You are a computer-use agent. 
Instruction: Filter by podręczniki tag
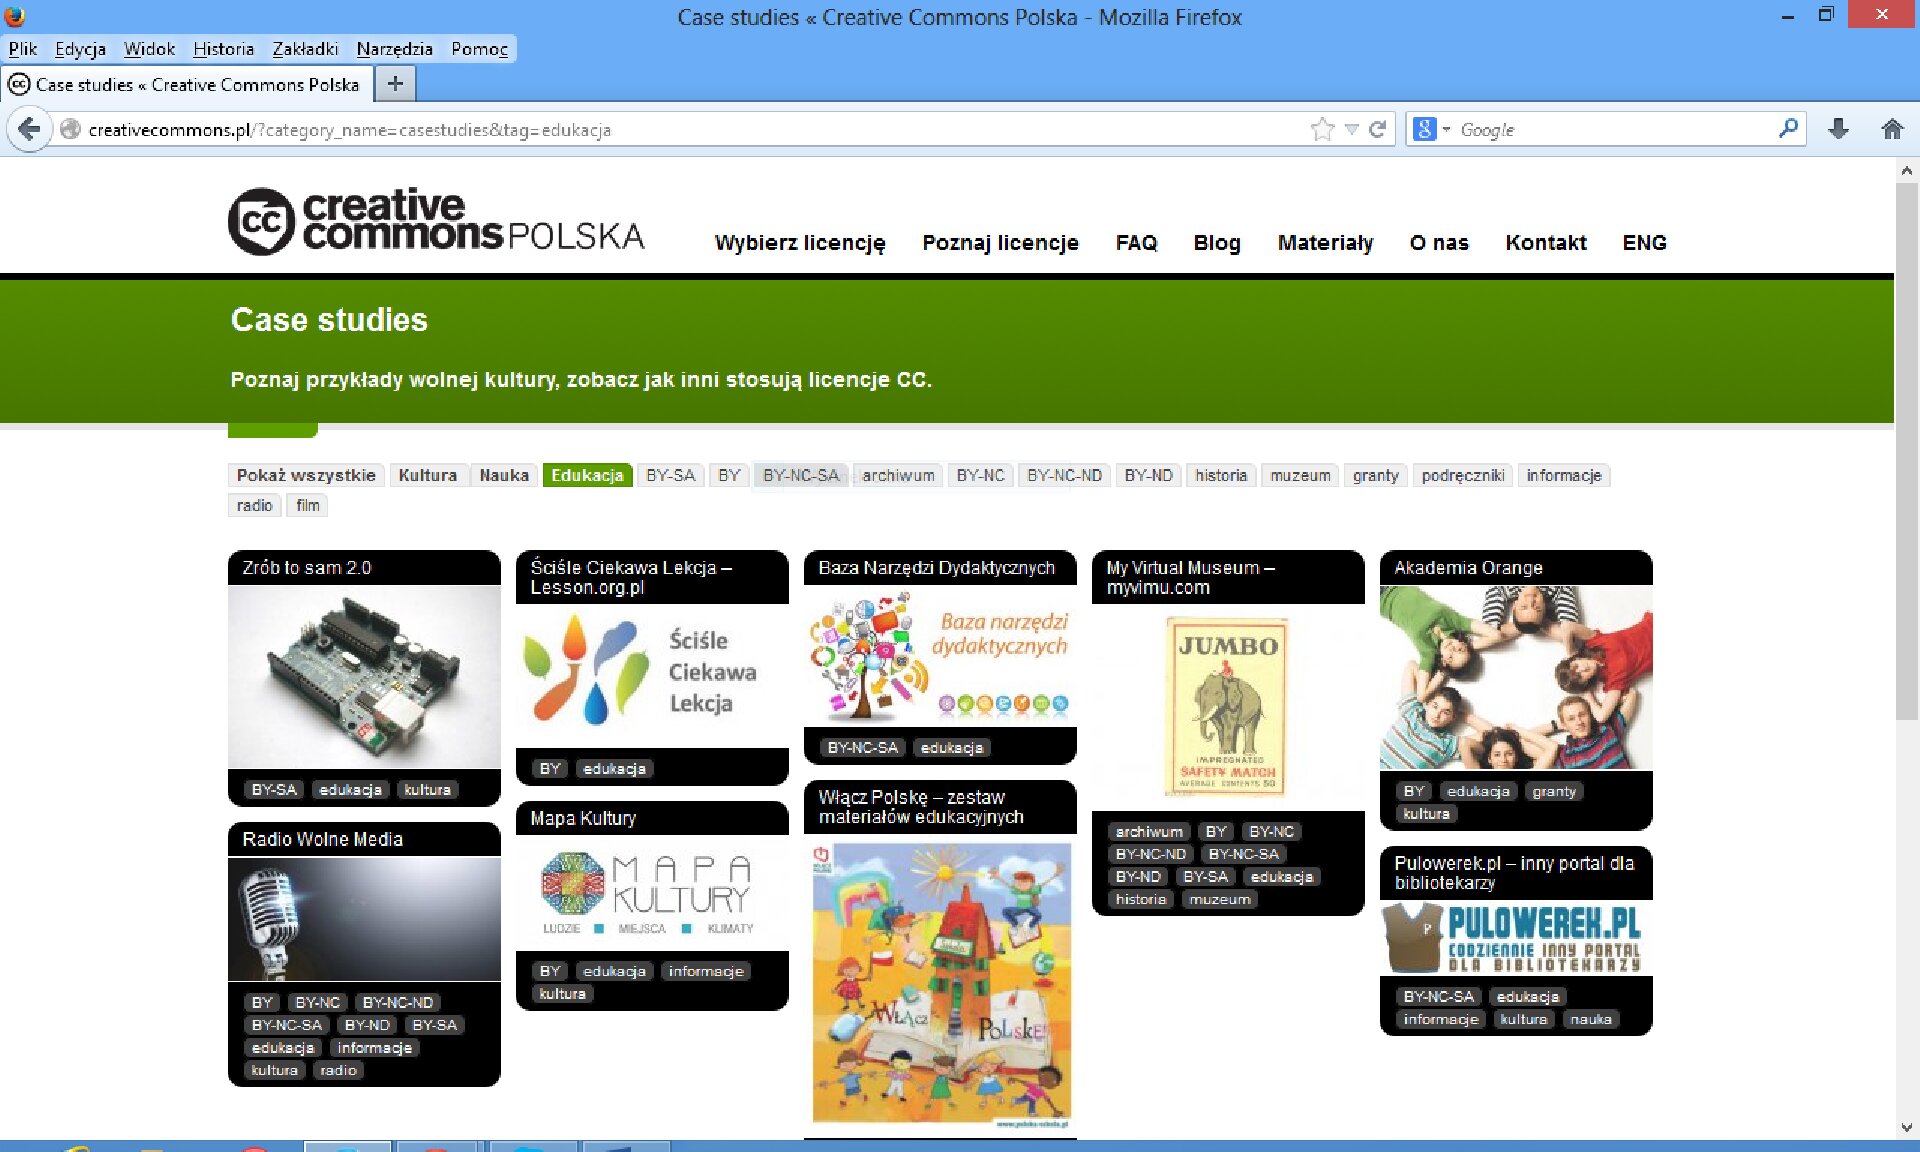click(x=1463, y=476)
